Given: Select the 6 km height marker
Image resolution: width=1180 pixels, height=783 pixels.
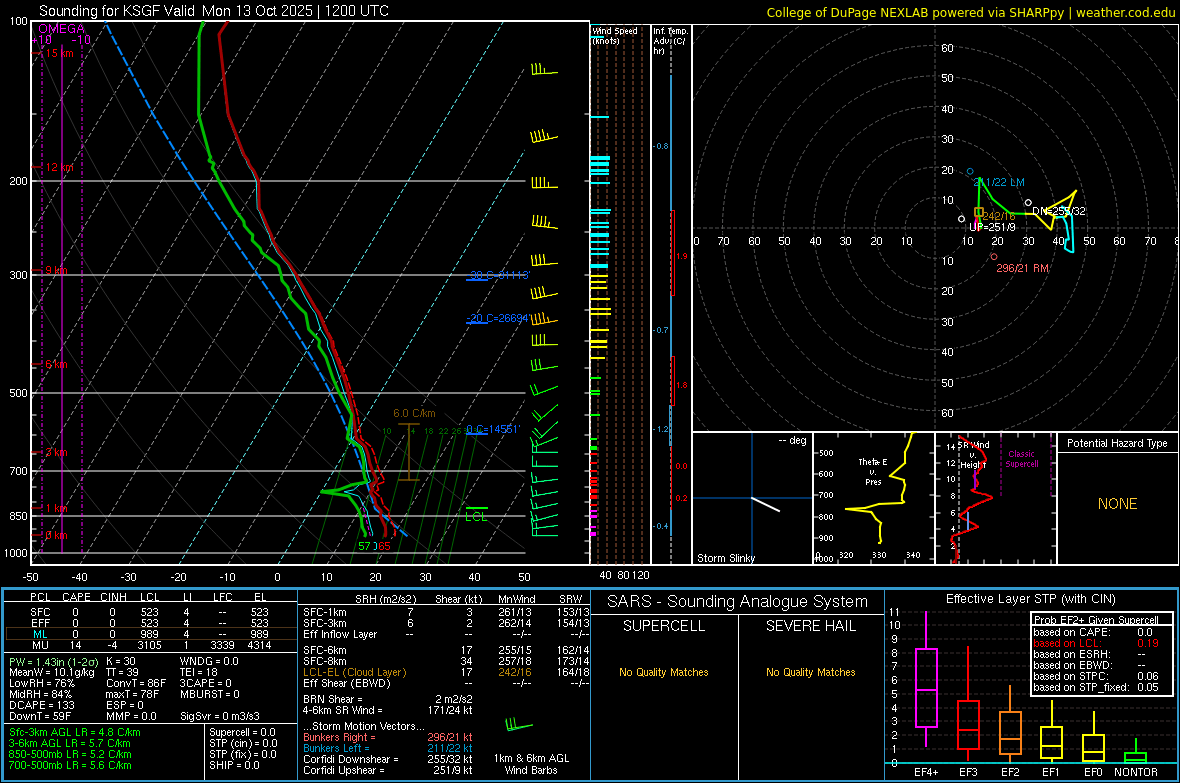Looking at the screenshot, I should [x=56, y=364].
